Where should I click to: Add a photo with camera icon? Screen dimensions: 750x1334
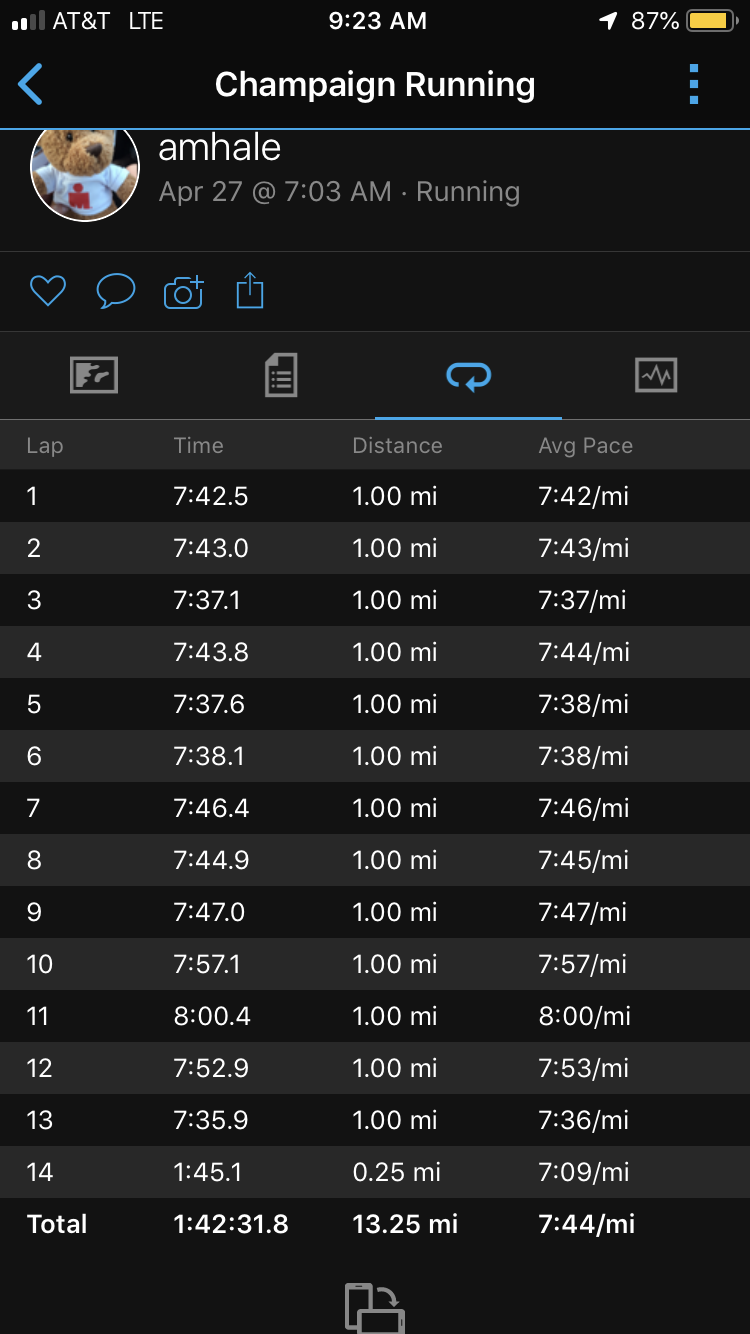click(x=183, y=291)
